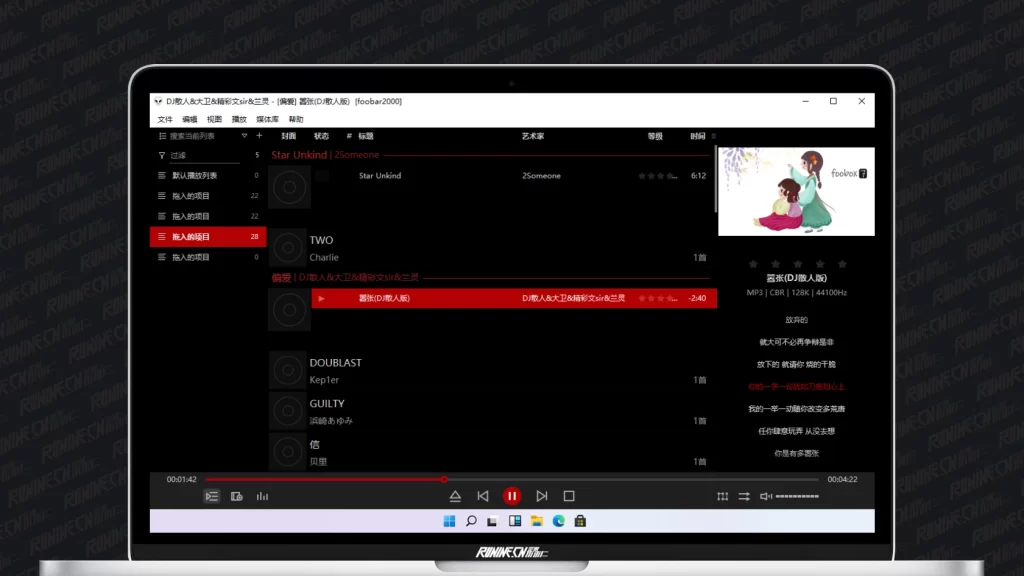Show the spectrum visualizer bars icon
Screen dimensions: 1024x576
(263, 496)
